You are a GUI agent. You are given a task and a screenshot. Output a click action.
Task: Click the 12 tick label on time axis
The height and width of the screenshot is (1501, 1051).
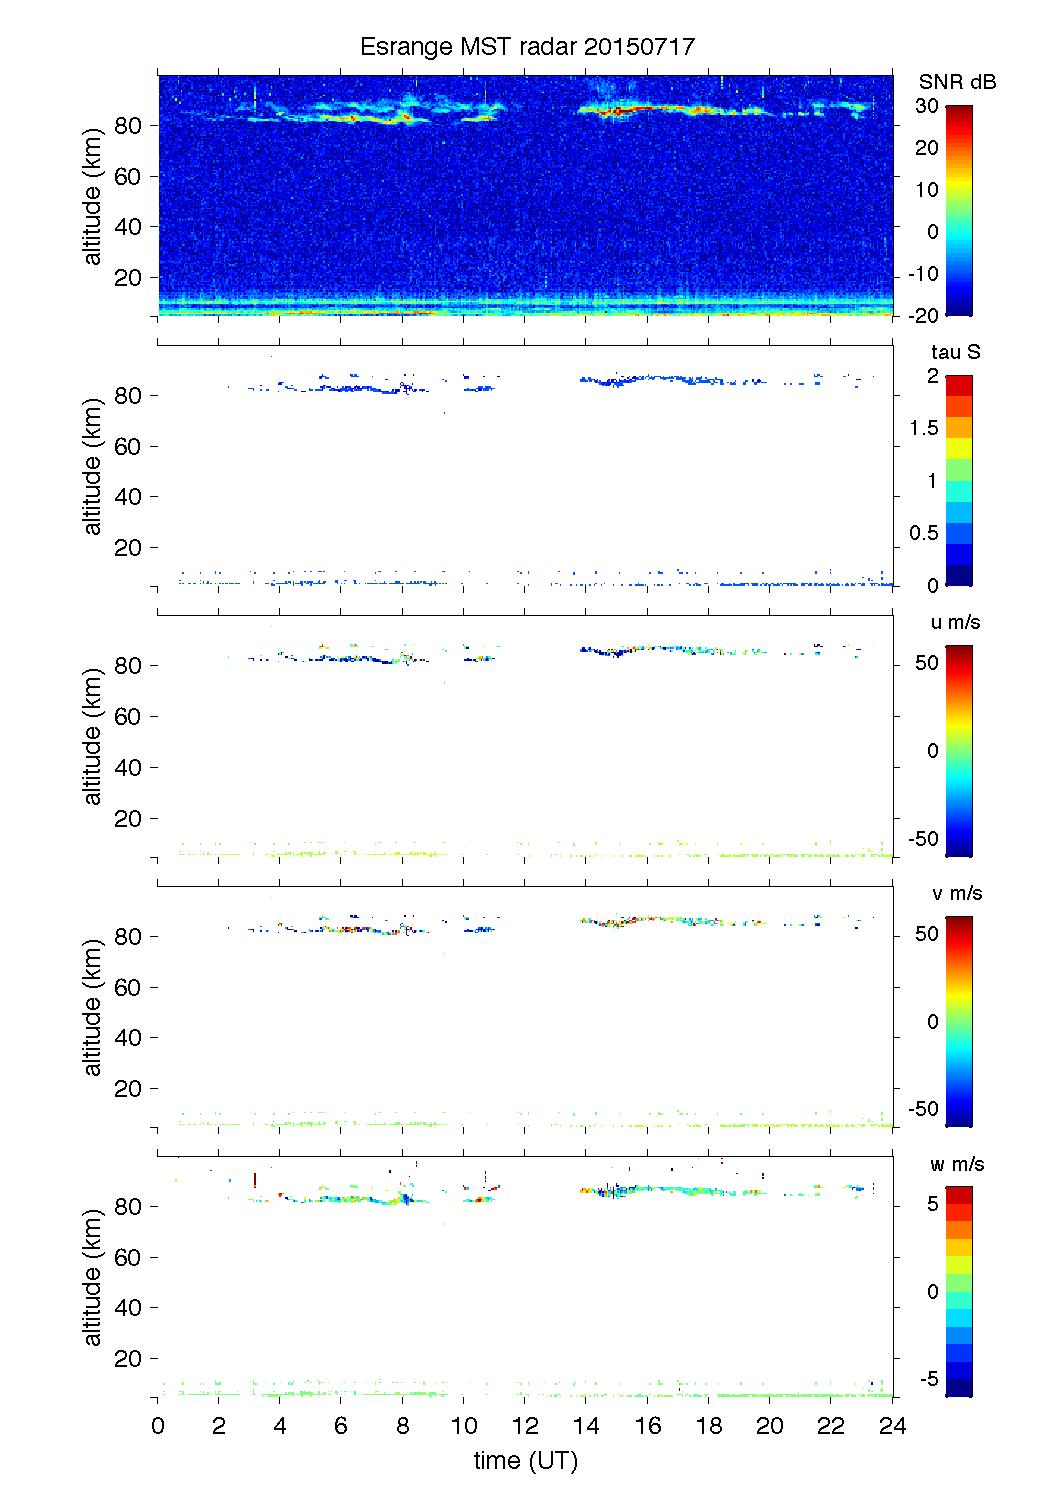pyautogui.click(x=525, y=1426)
